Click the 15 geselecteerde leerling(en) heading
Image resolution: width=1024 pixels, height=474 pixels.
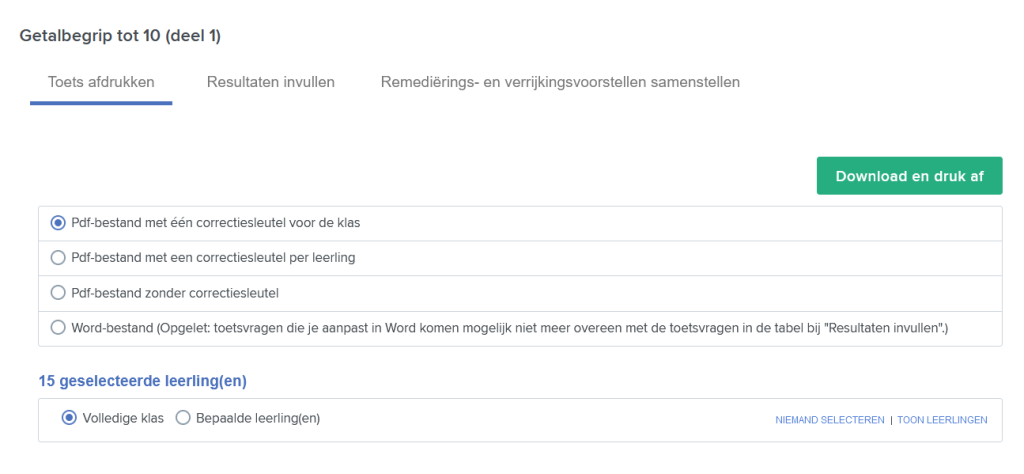(x=142, y=381)
